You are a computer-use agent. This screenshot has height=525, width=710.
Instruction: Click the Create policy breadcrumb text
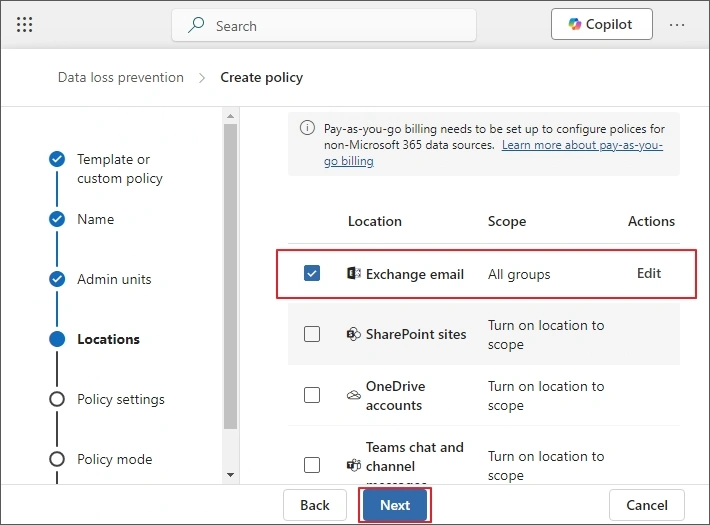tap(262, 77)
